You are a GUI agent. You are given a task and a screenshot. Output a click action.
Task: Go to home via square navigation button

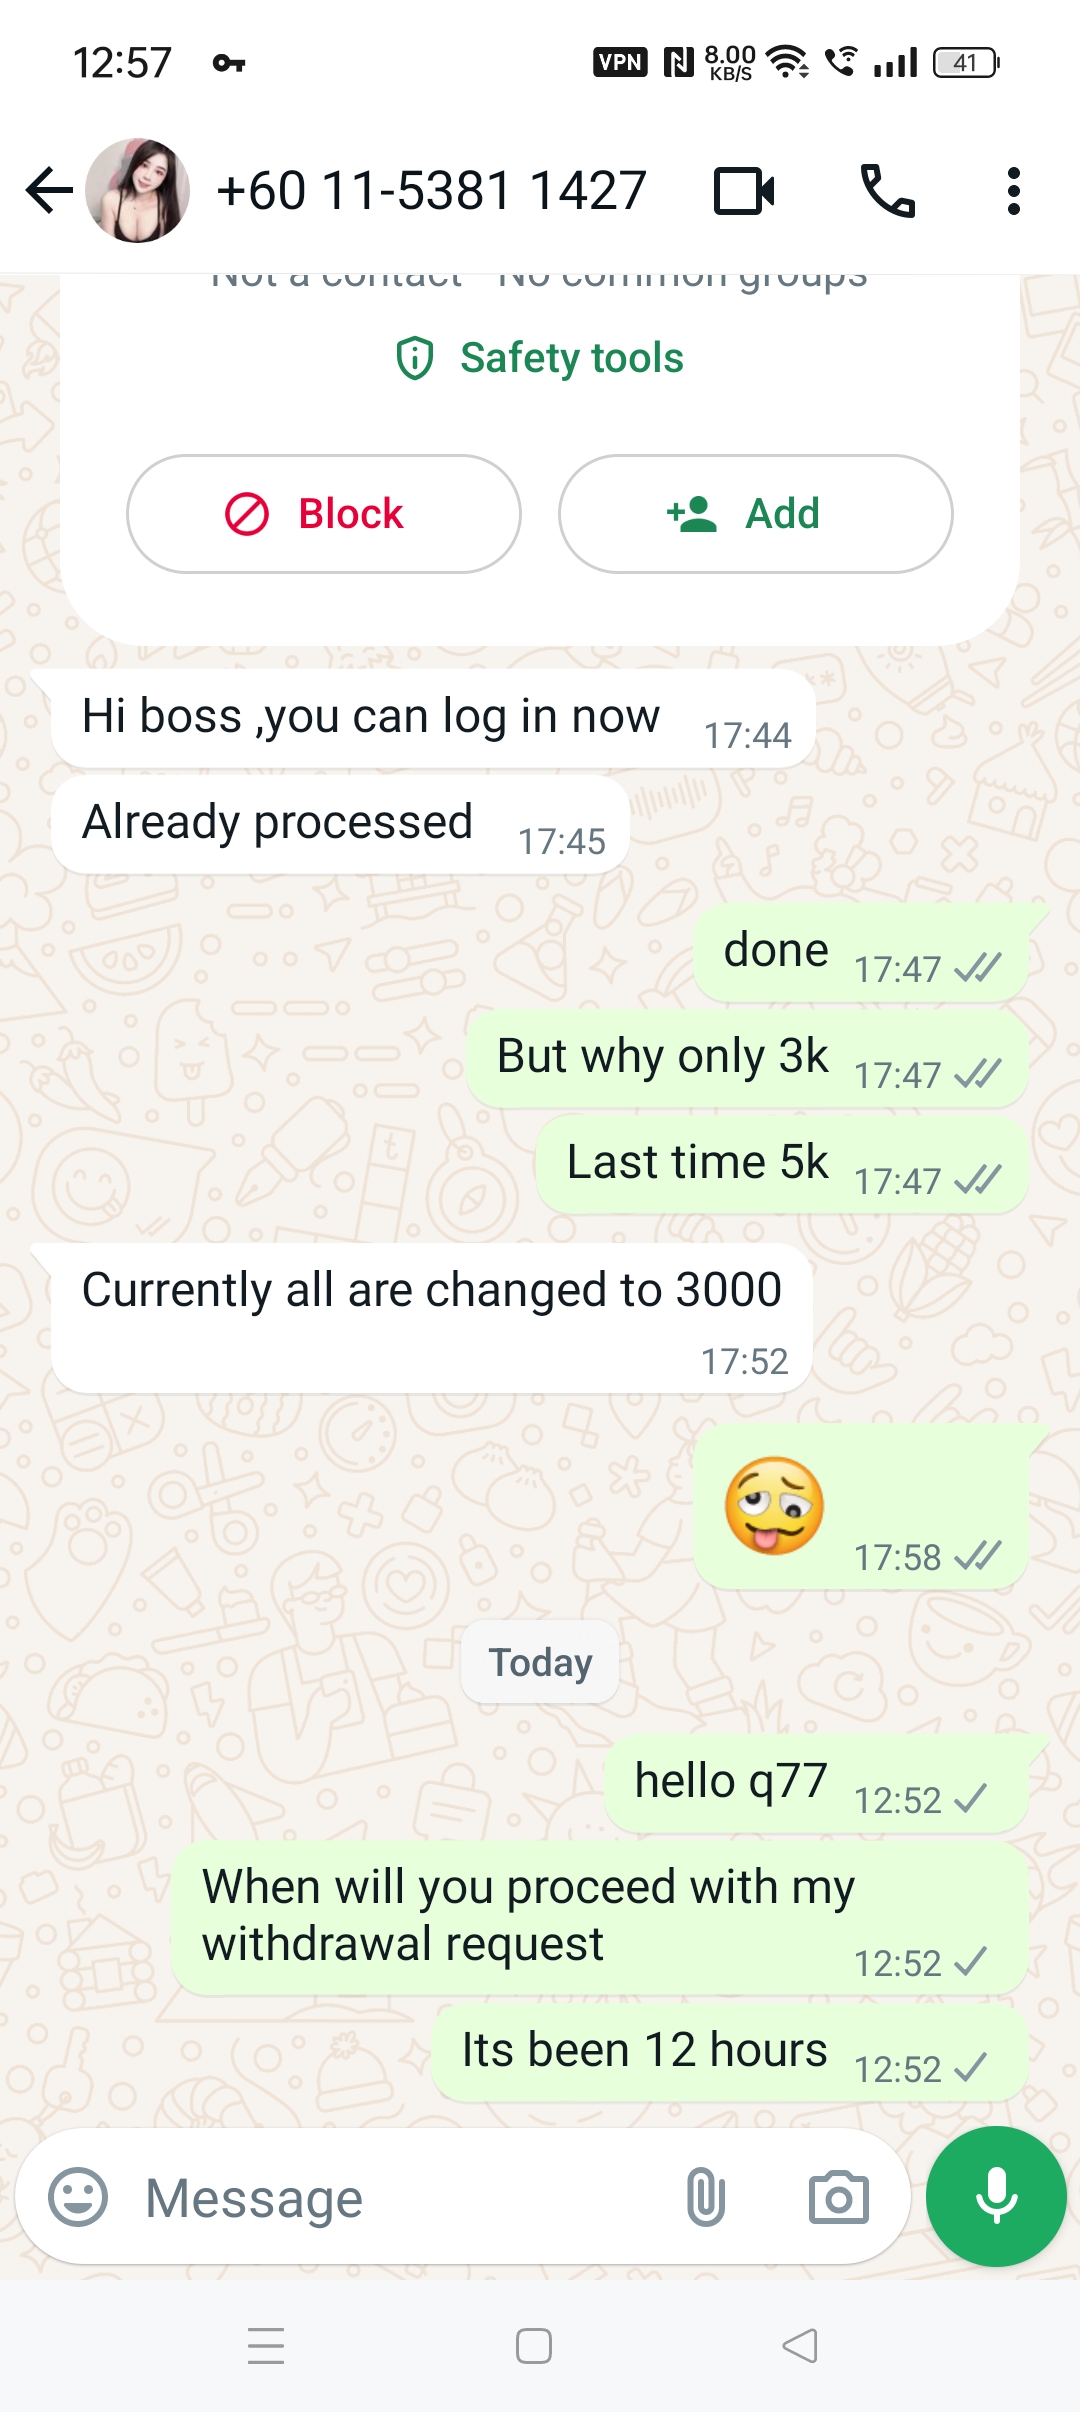tap(534, 2346)
